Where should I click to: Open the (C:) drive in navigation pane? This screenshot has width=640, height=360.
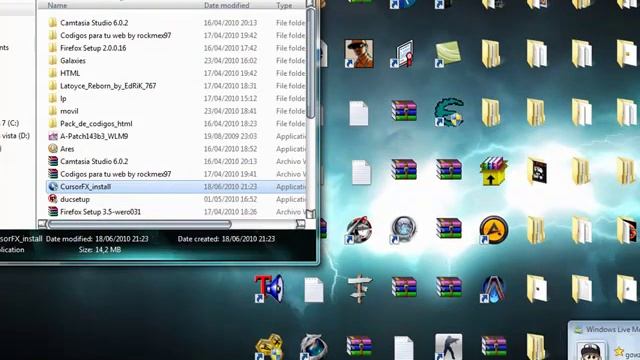click(x=10, y=123)
